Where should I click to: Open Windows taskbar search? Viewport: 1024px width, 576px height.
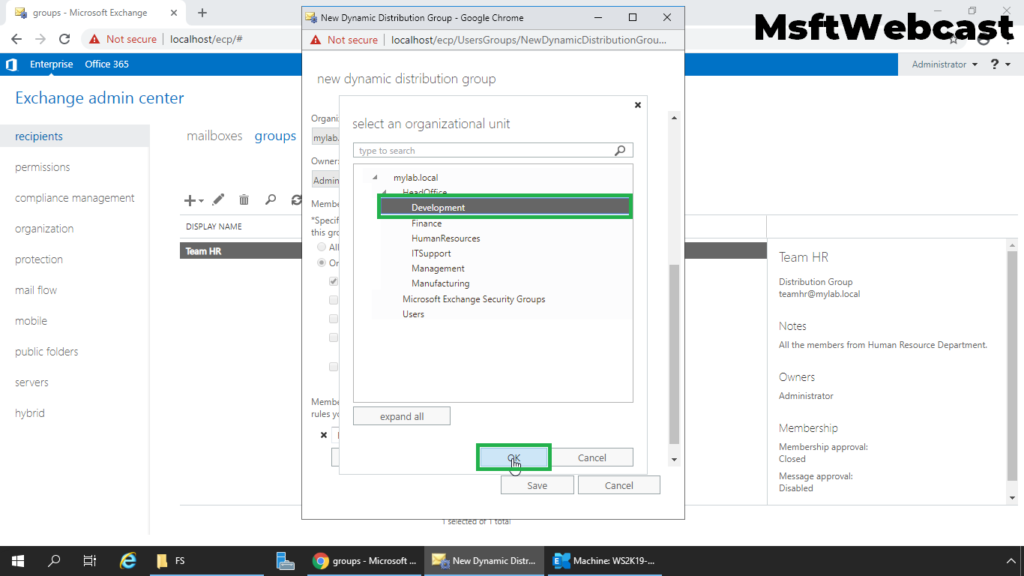click(54, 561)
